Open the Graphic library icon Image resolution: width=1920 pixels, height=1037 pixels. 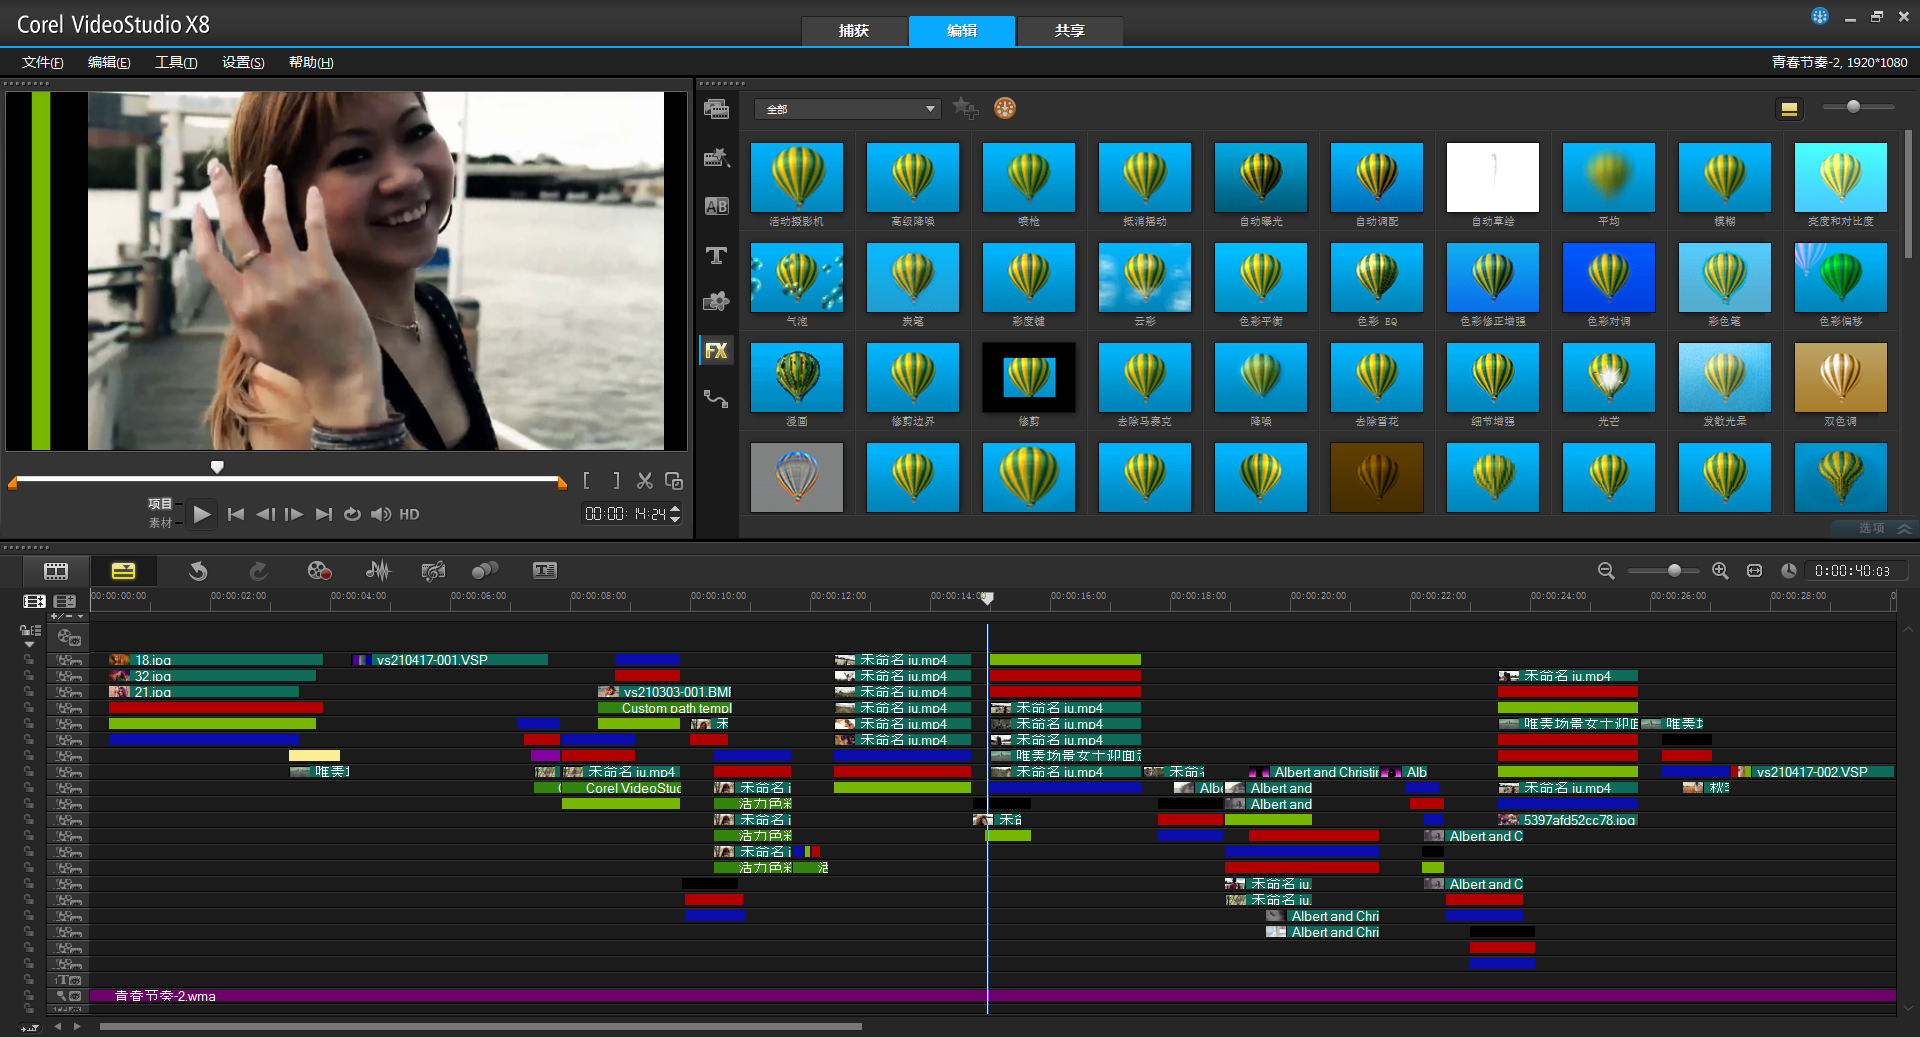716,301
